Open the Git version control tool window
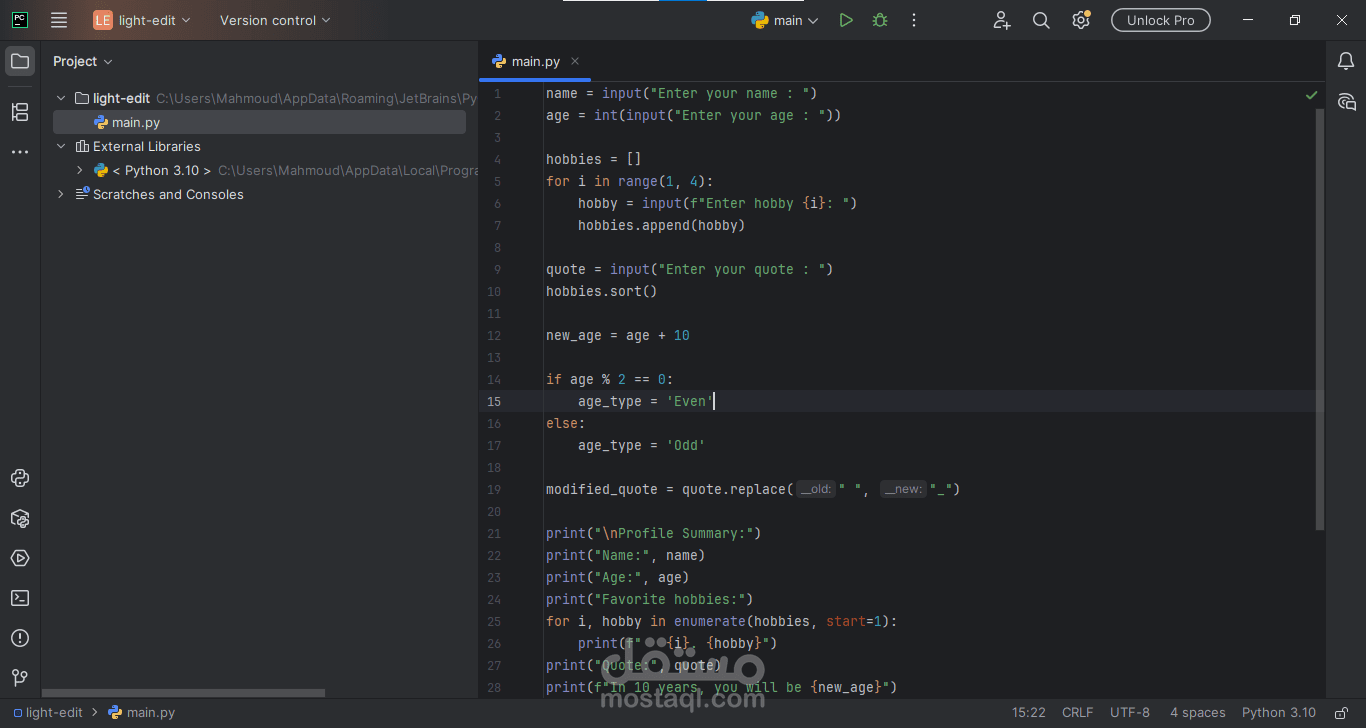Image resolution: width=1366 pixels, height=728 pixels. [20, 678]
